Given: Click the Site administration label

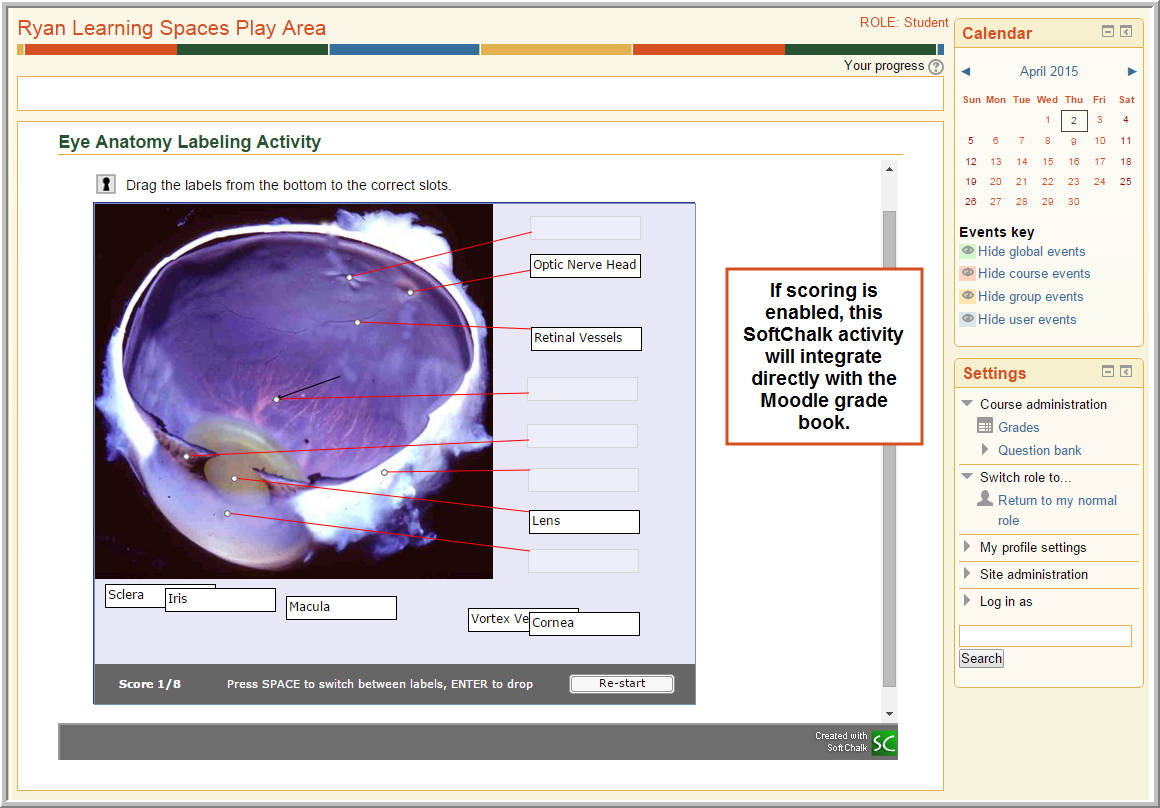Looking at the screenshot, I should [1033, 574].
